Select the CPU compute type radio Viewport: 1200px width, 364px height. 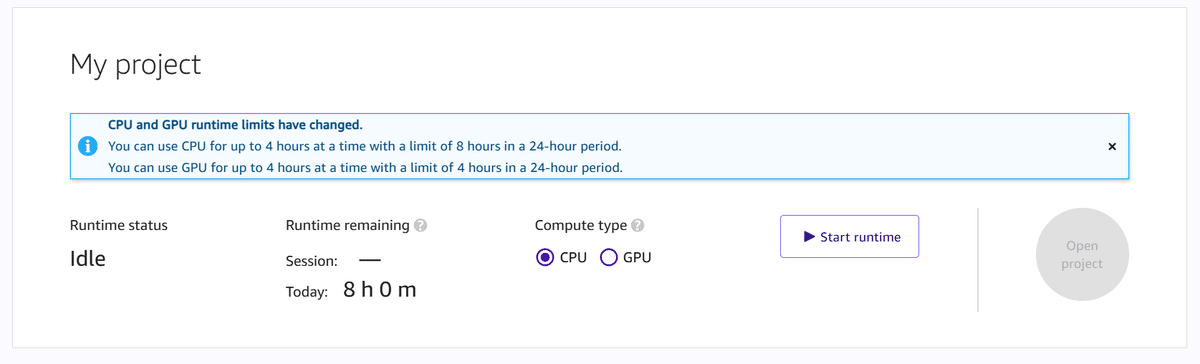(545, 257)
